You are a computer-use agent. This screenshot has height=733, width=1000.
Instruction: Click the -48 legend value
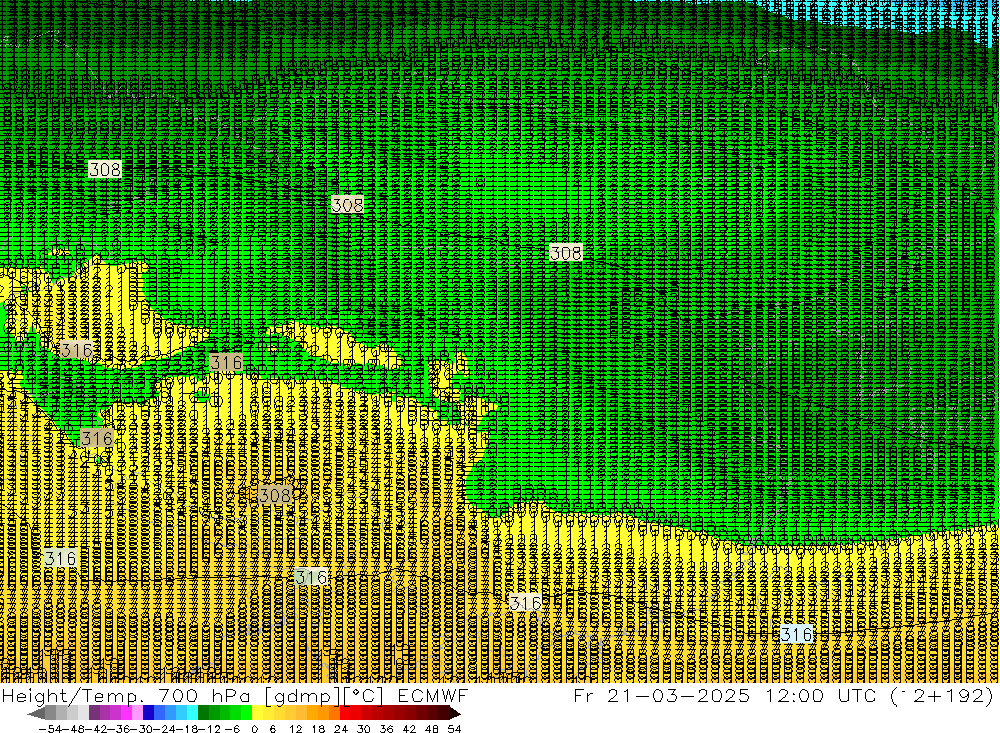click(x=73, y=729)
